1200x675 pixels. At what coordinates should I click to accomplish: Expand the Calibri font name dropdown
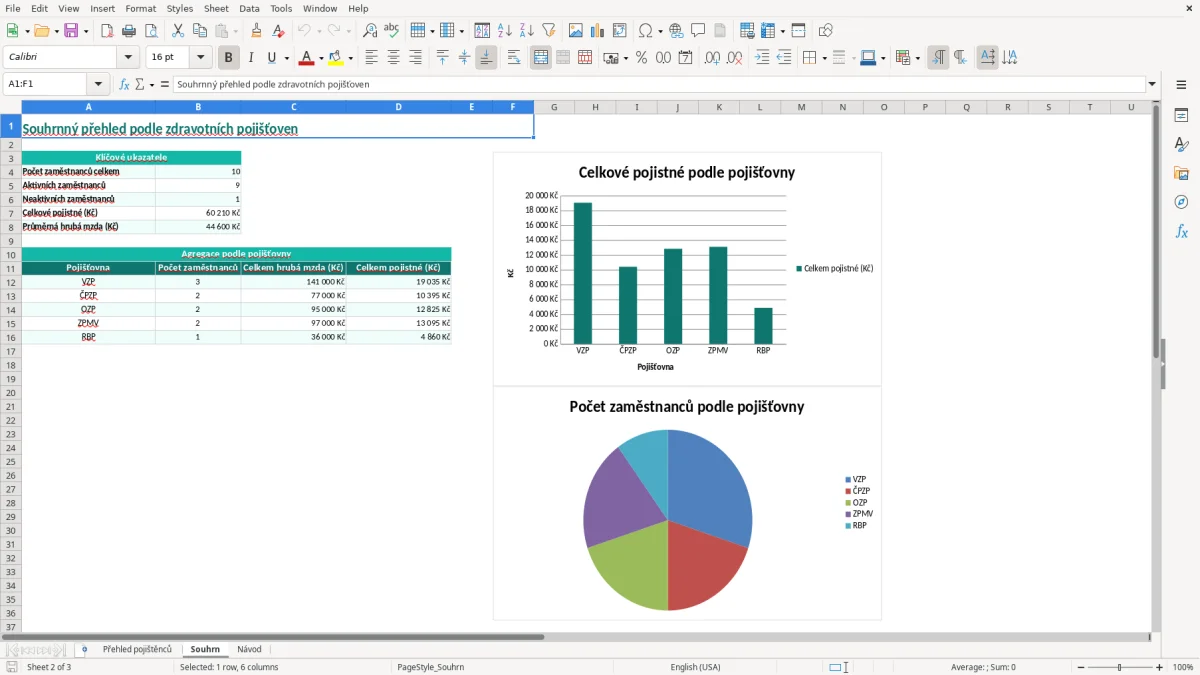point(128,58)
